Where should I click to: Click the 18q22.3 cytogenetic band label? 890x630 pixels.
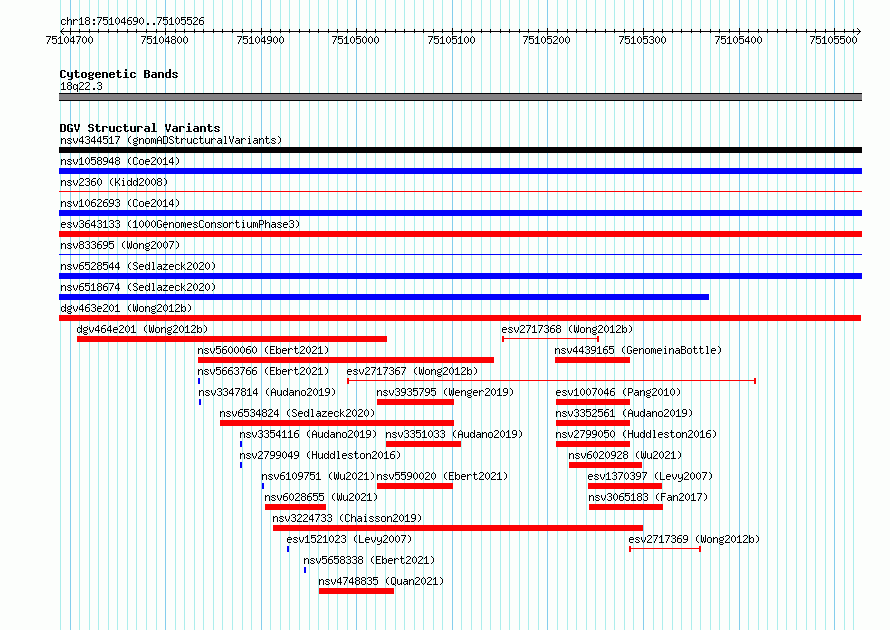[81, 86]
